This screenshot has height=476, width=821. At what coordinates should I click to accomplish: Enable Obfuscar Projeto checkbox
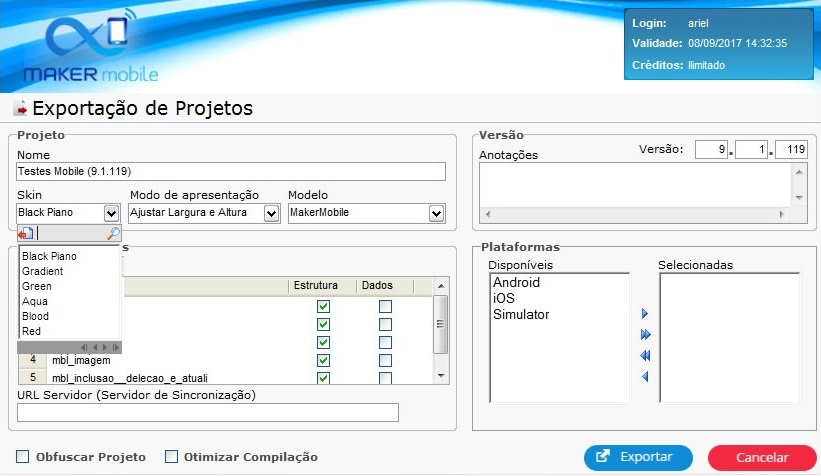[23, 457]
